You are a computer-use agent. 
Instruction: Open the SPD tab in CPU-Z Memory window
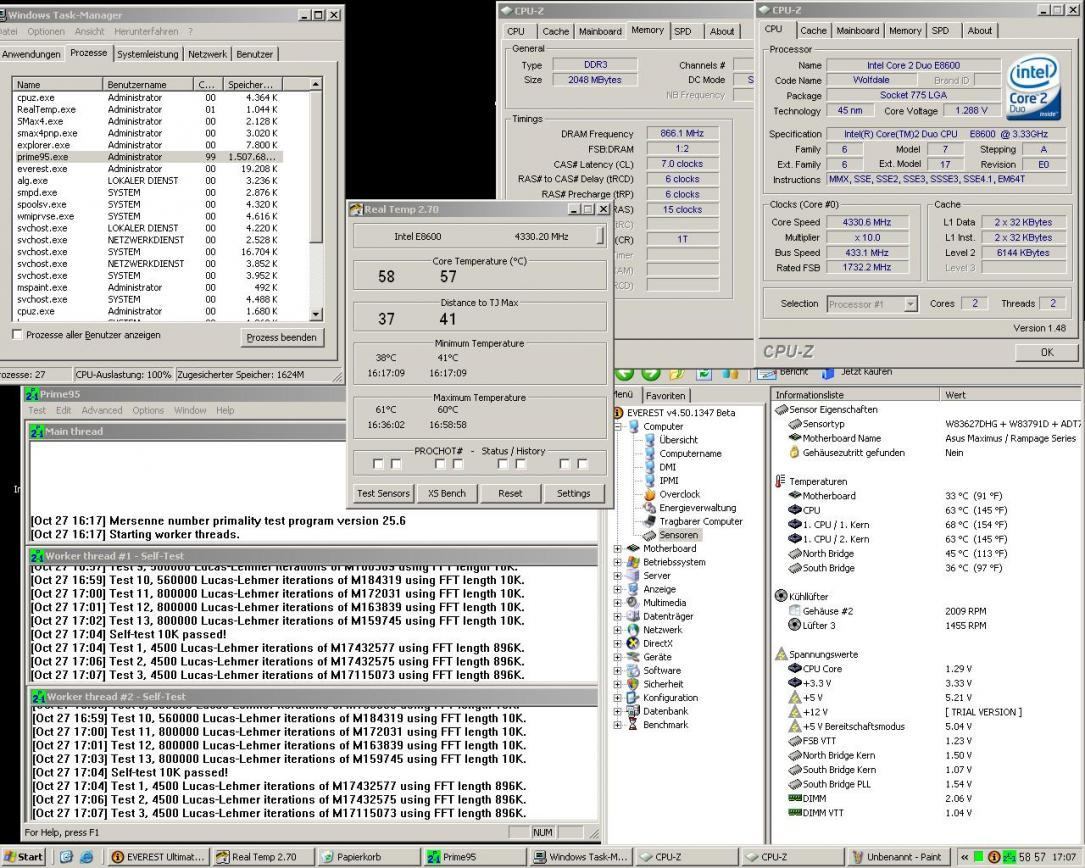(683, 31)
